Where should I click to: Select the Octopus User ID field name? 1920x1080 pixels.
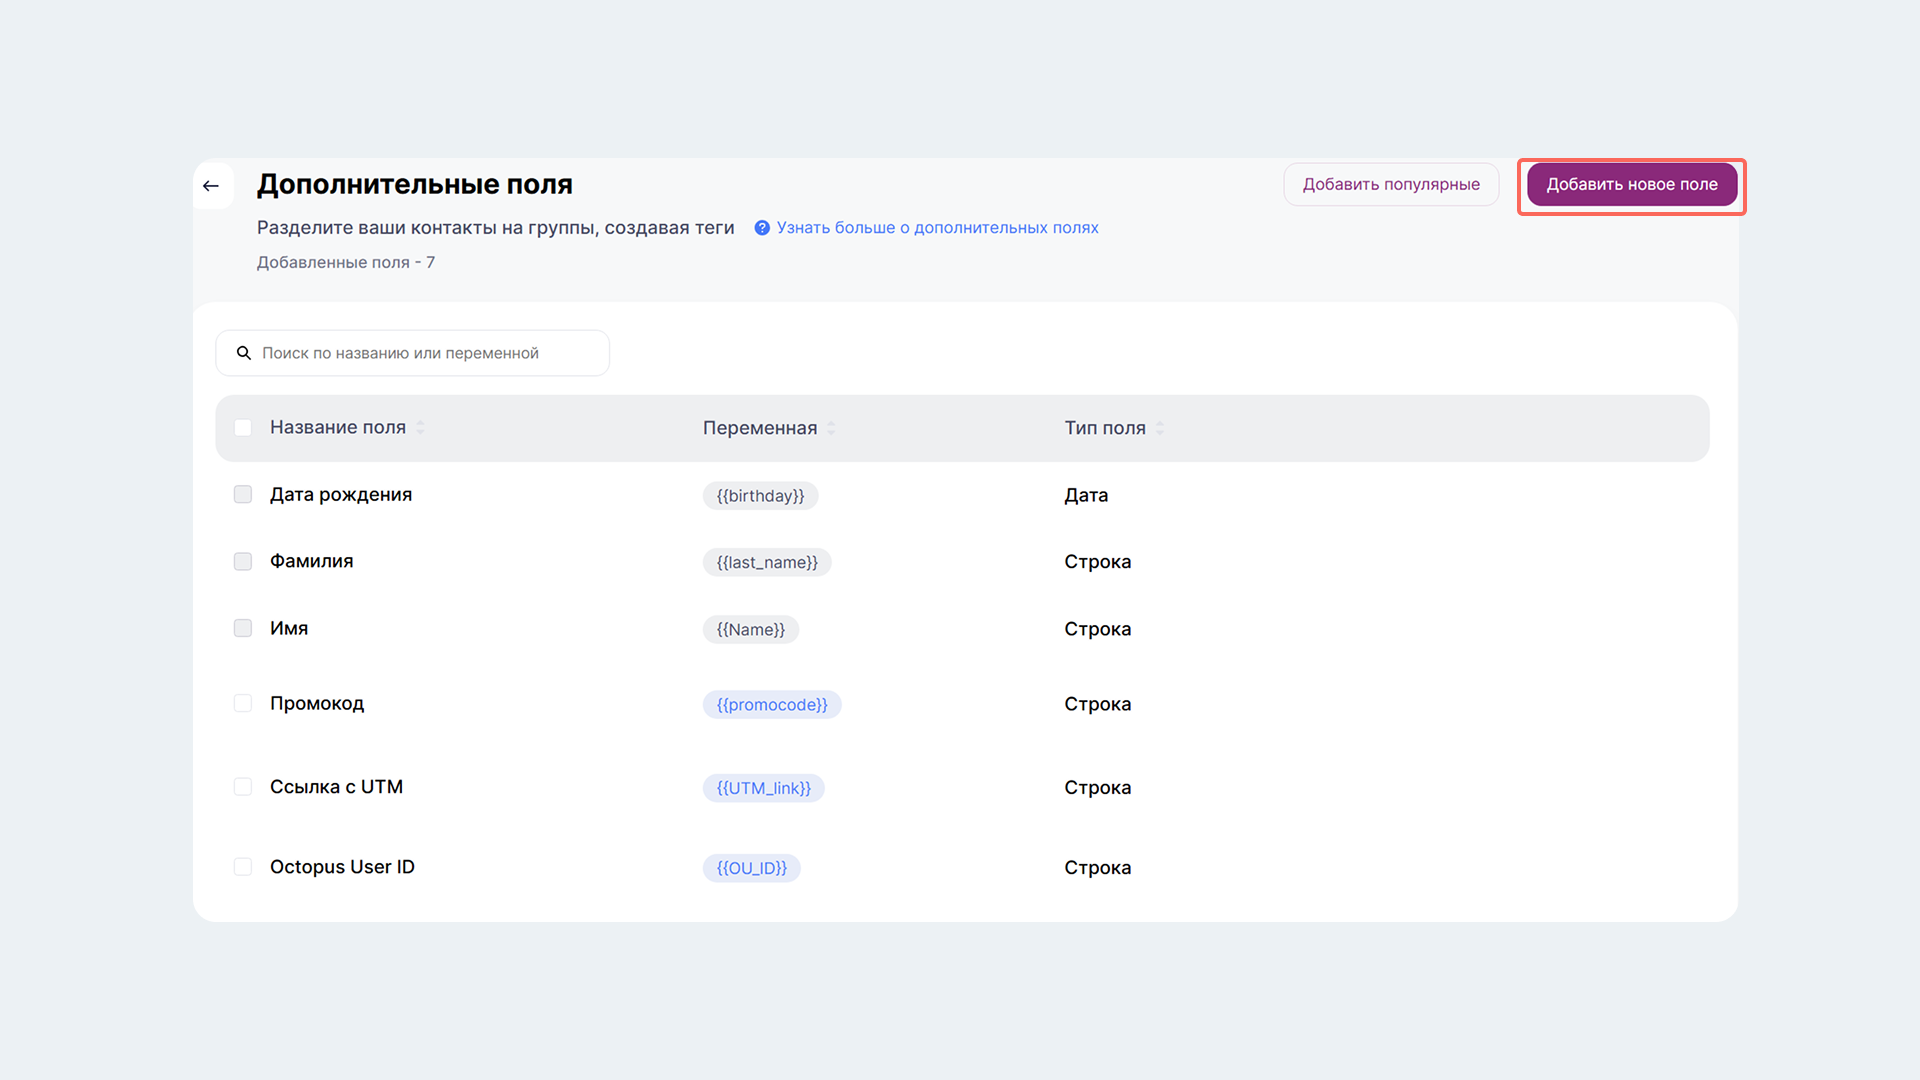pos(342,867)
